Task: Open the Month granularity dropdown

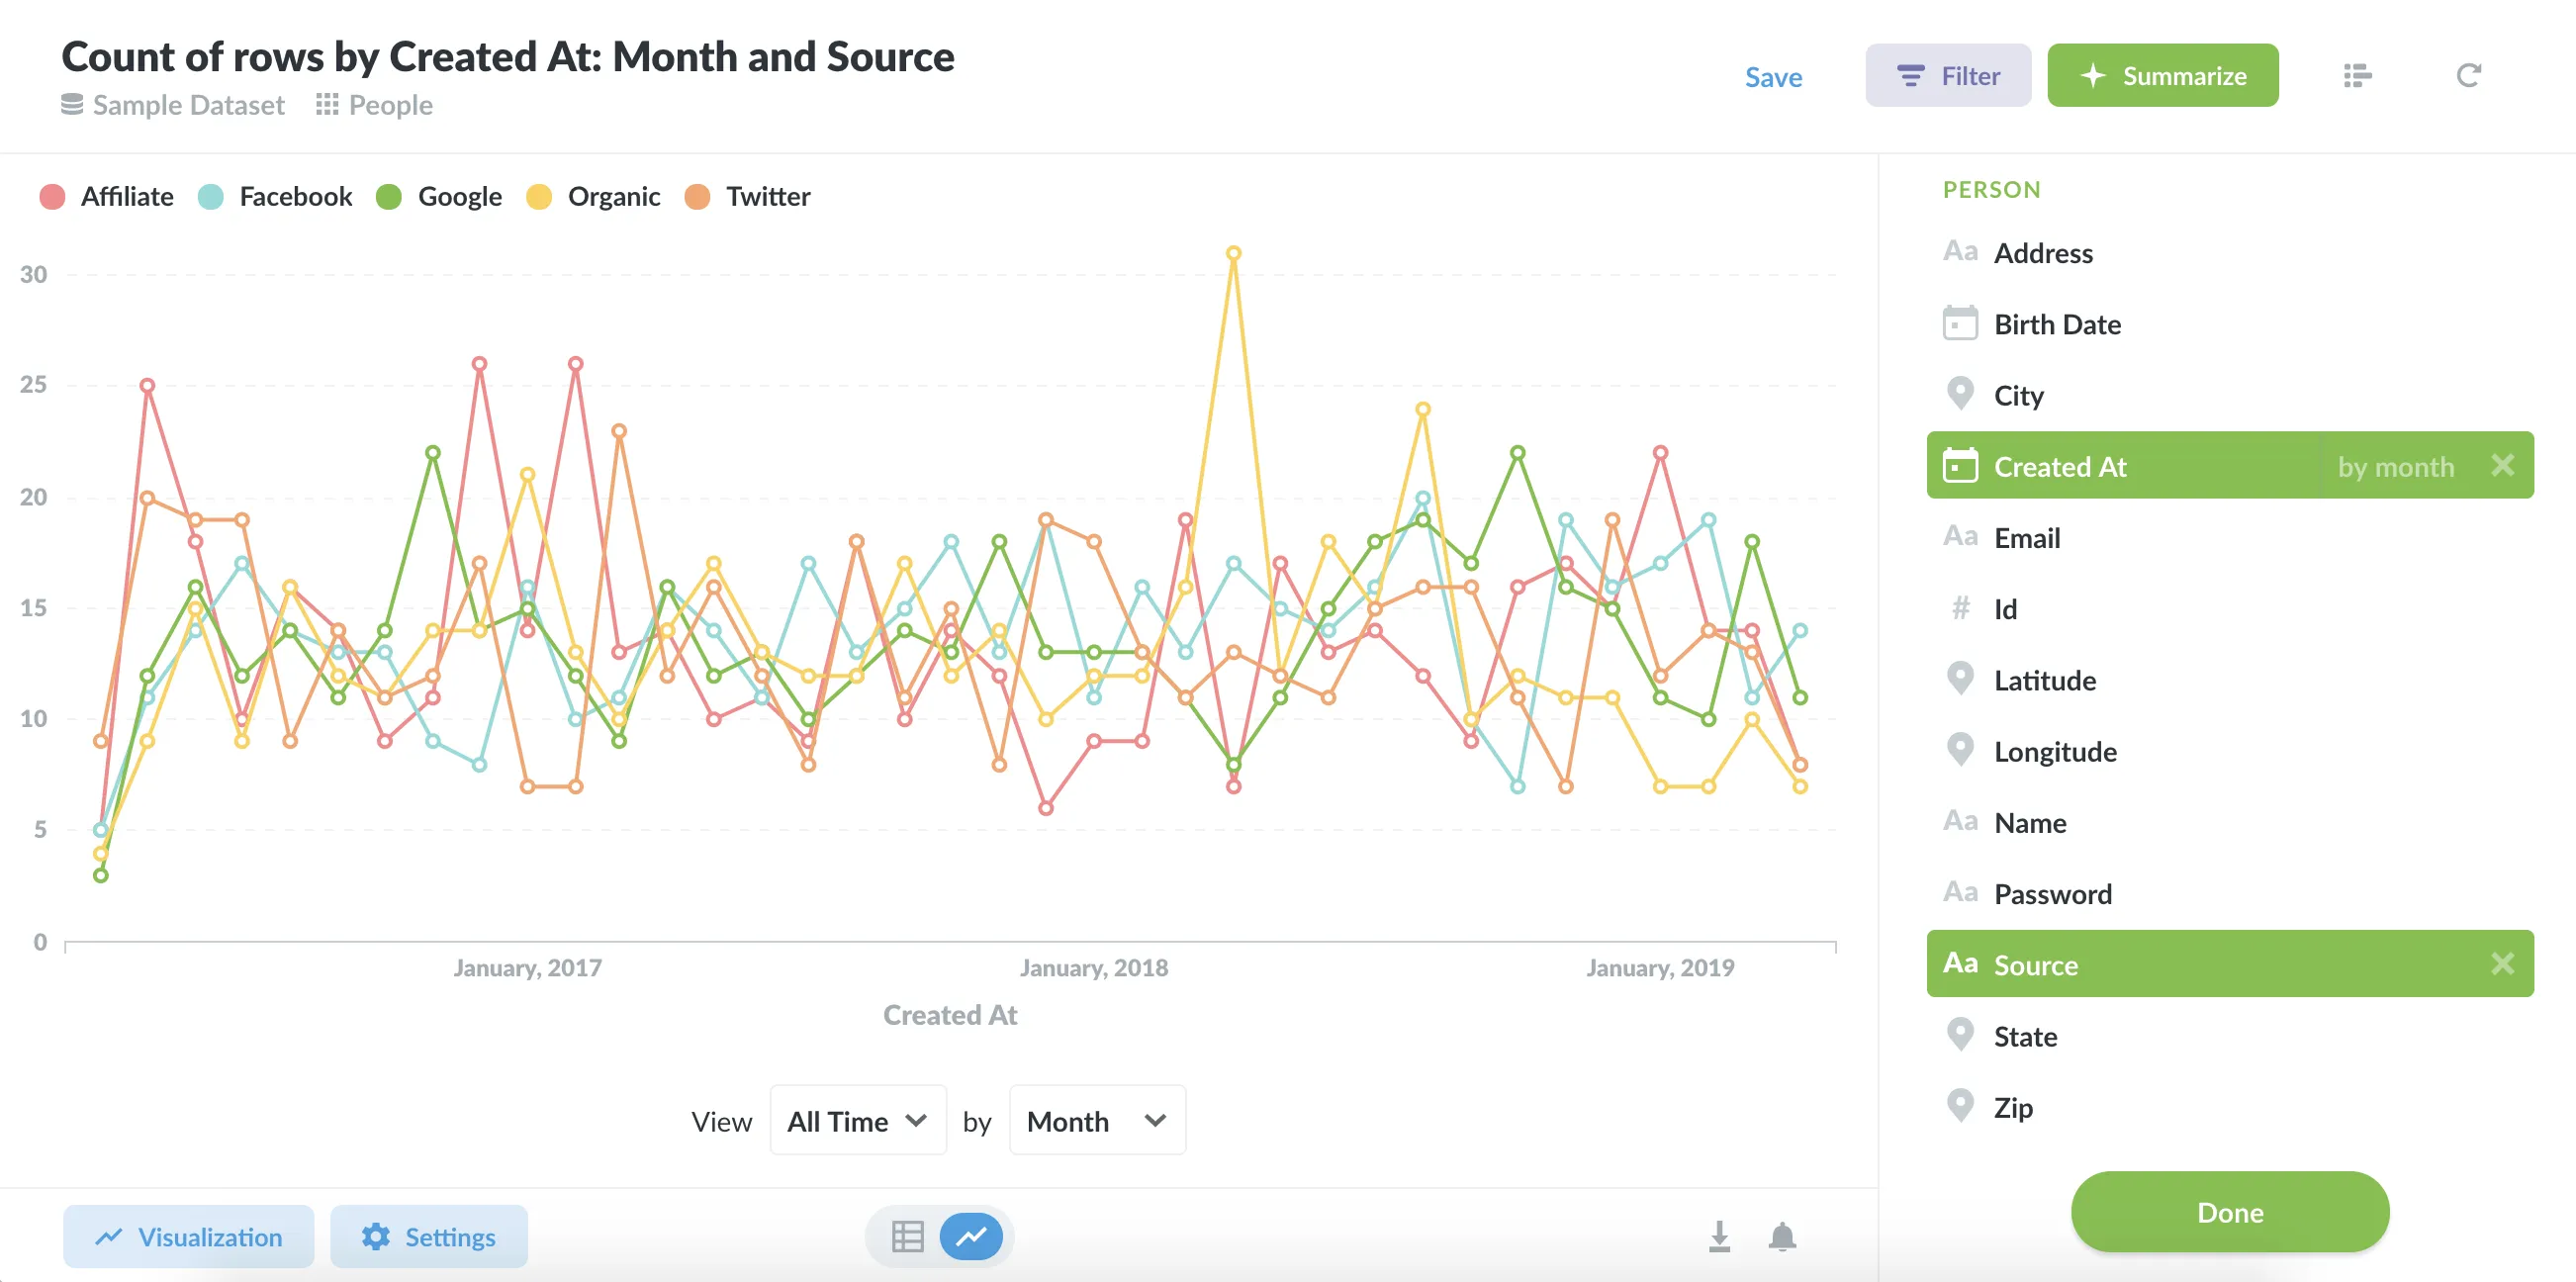Action: coord(1097,1121)
